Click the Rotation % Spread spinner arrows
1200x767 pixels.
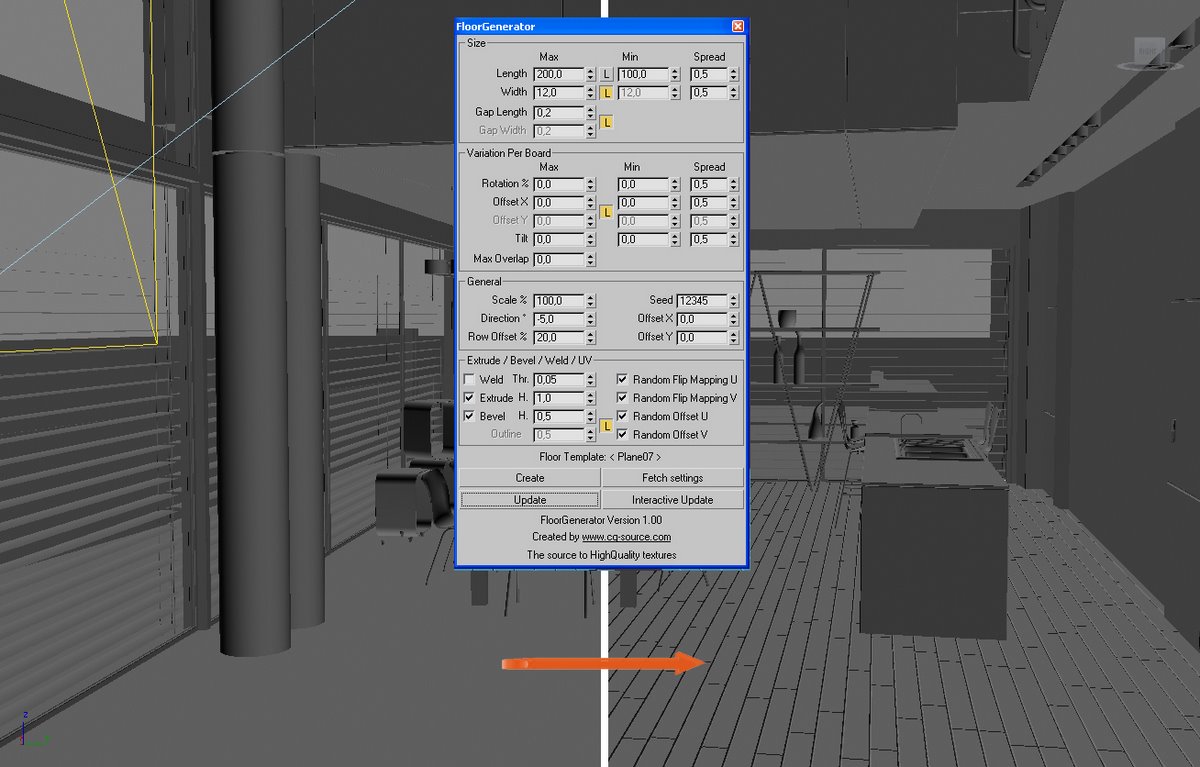pos(734,184)
